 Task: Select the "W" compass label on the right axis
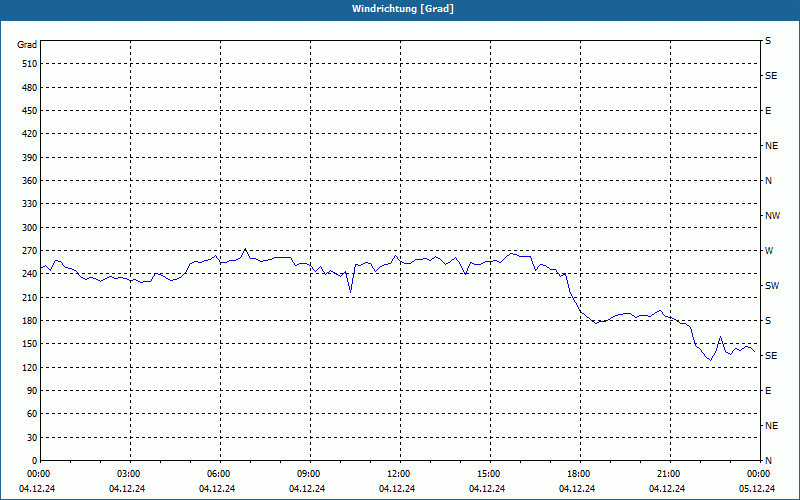click(769, 251)
